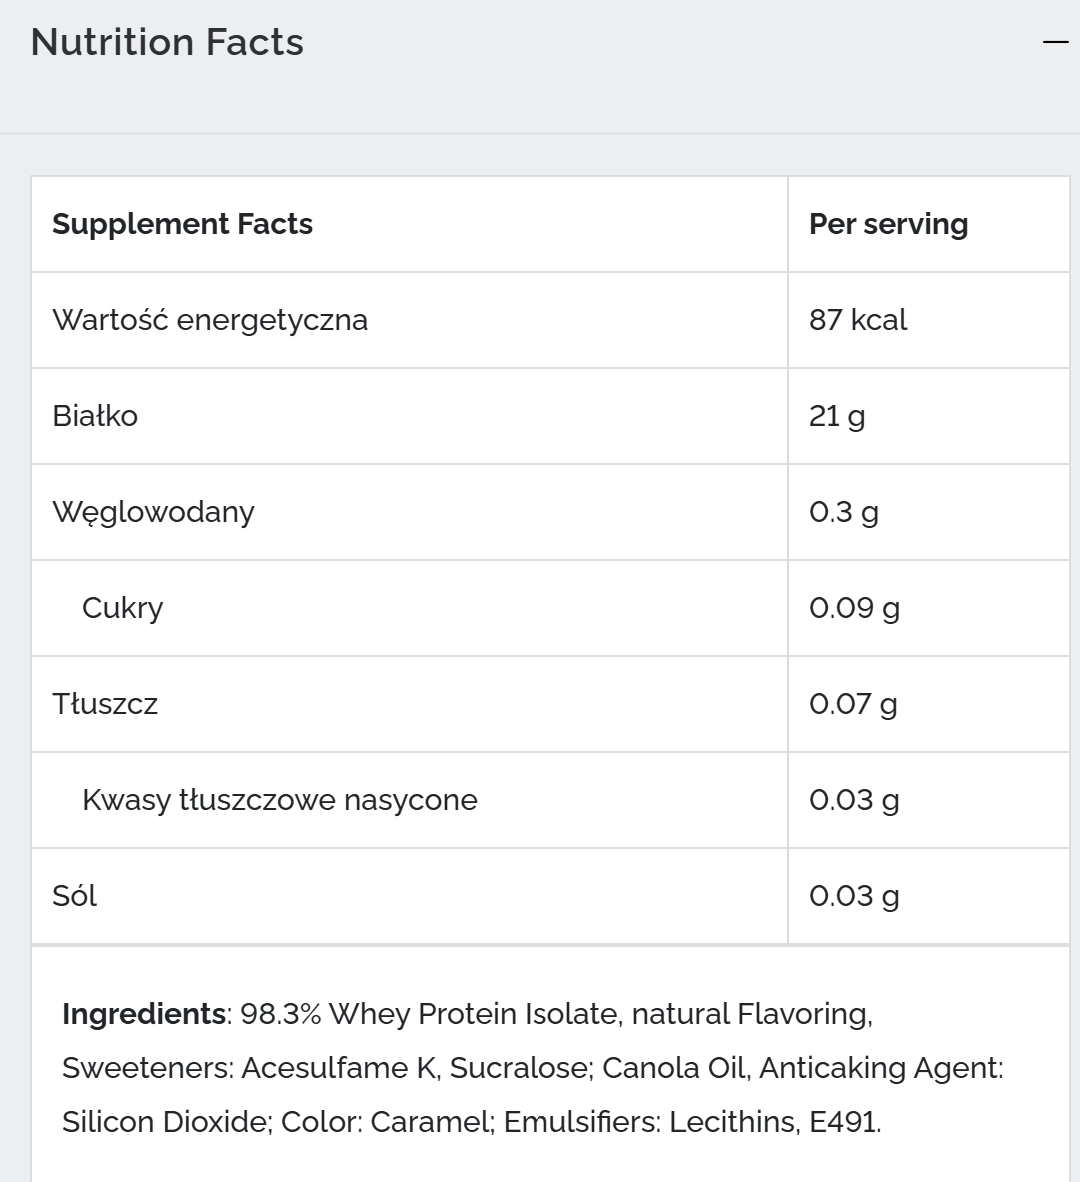Click the Białko row label

point(95,416)
